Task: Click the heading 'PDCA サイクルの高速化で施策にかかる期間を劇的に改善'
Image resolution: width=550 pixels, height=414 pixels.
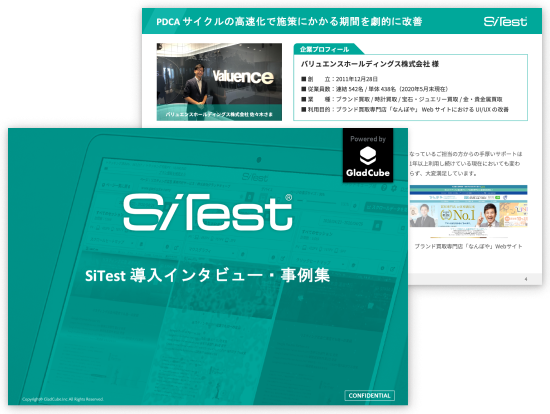Action: coord(289,22)
